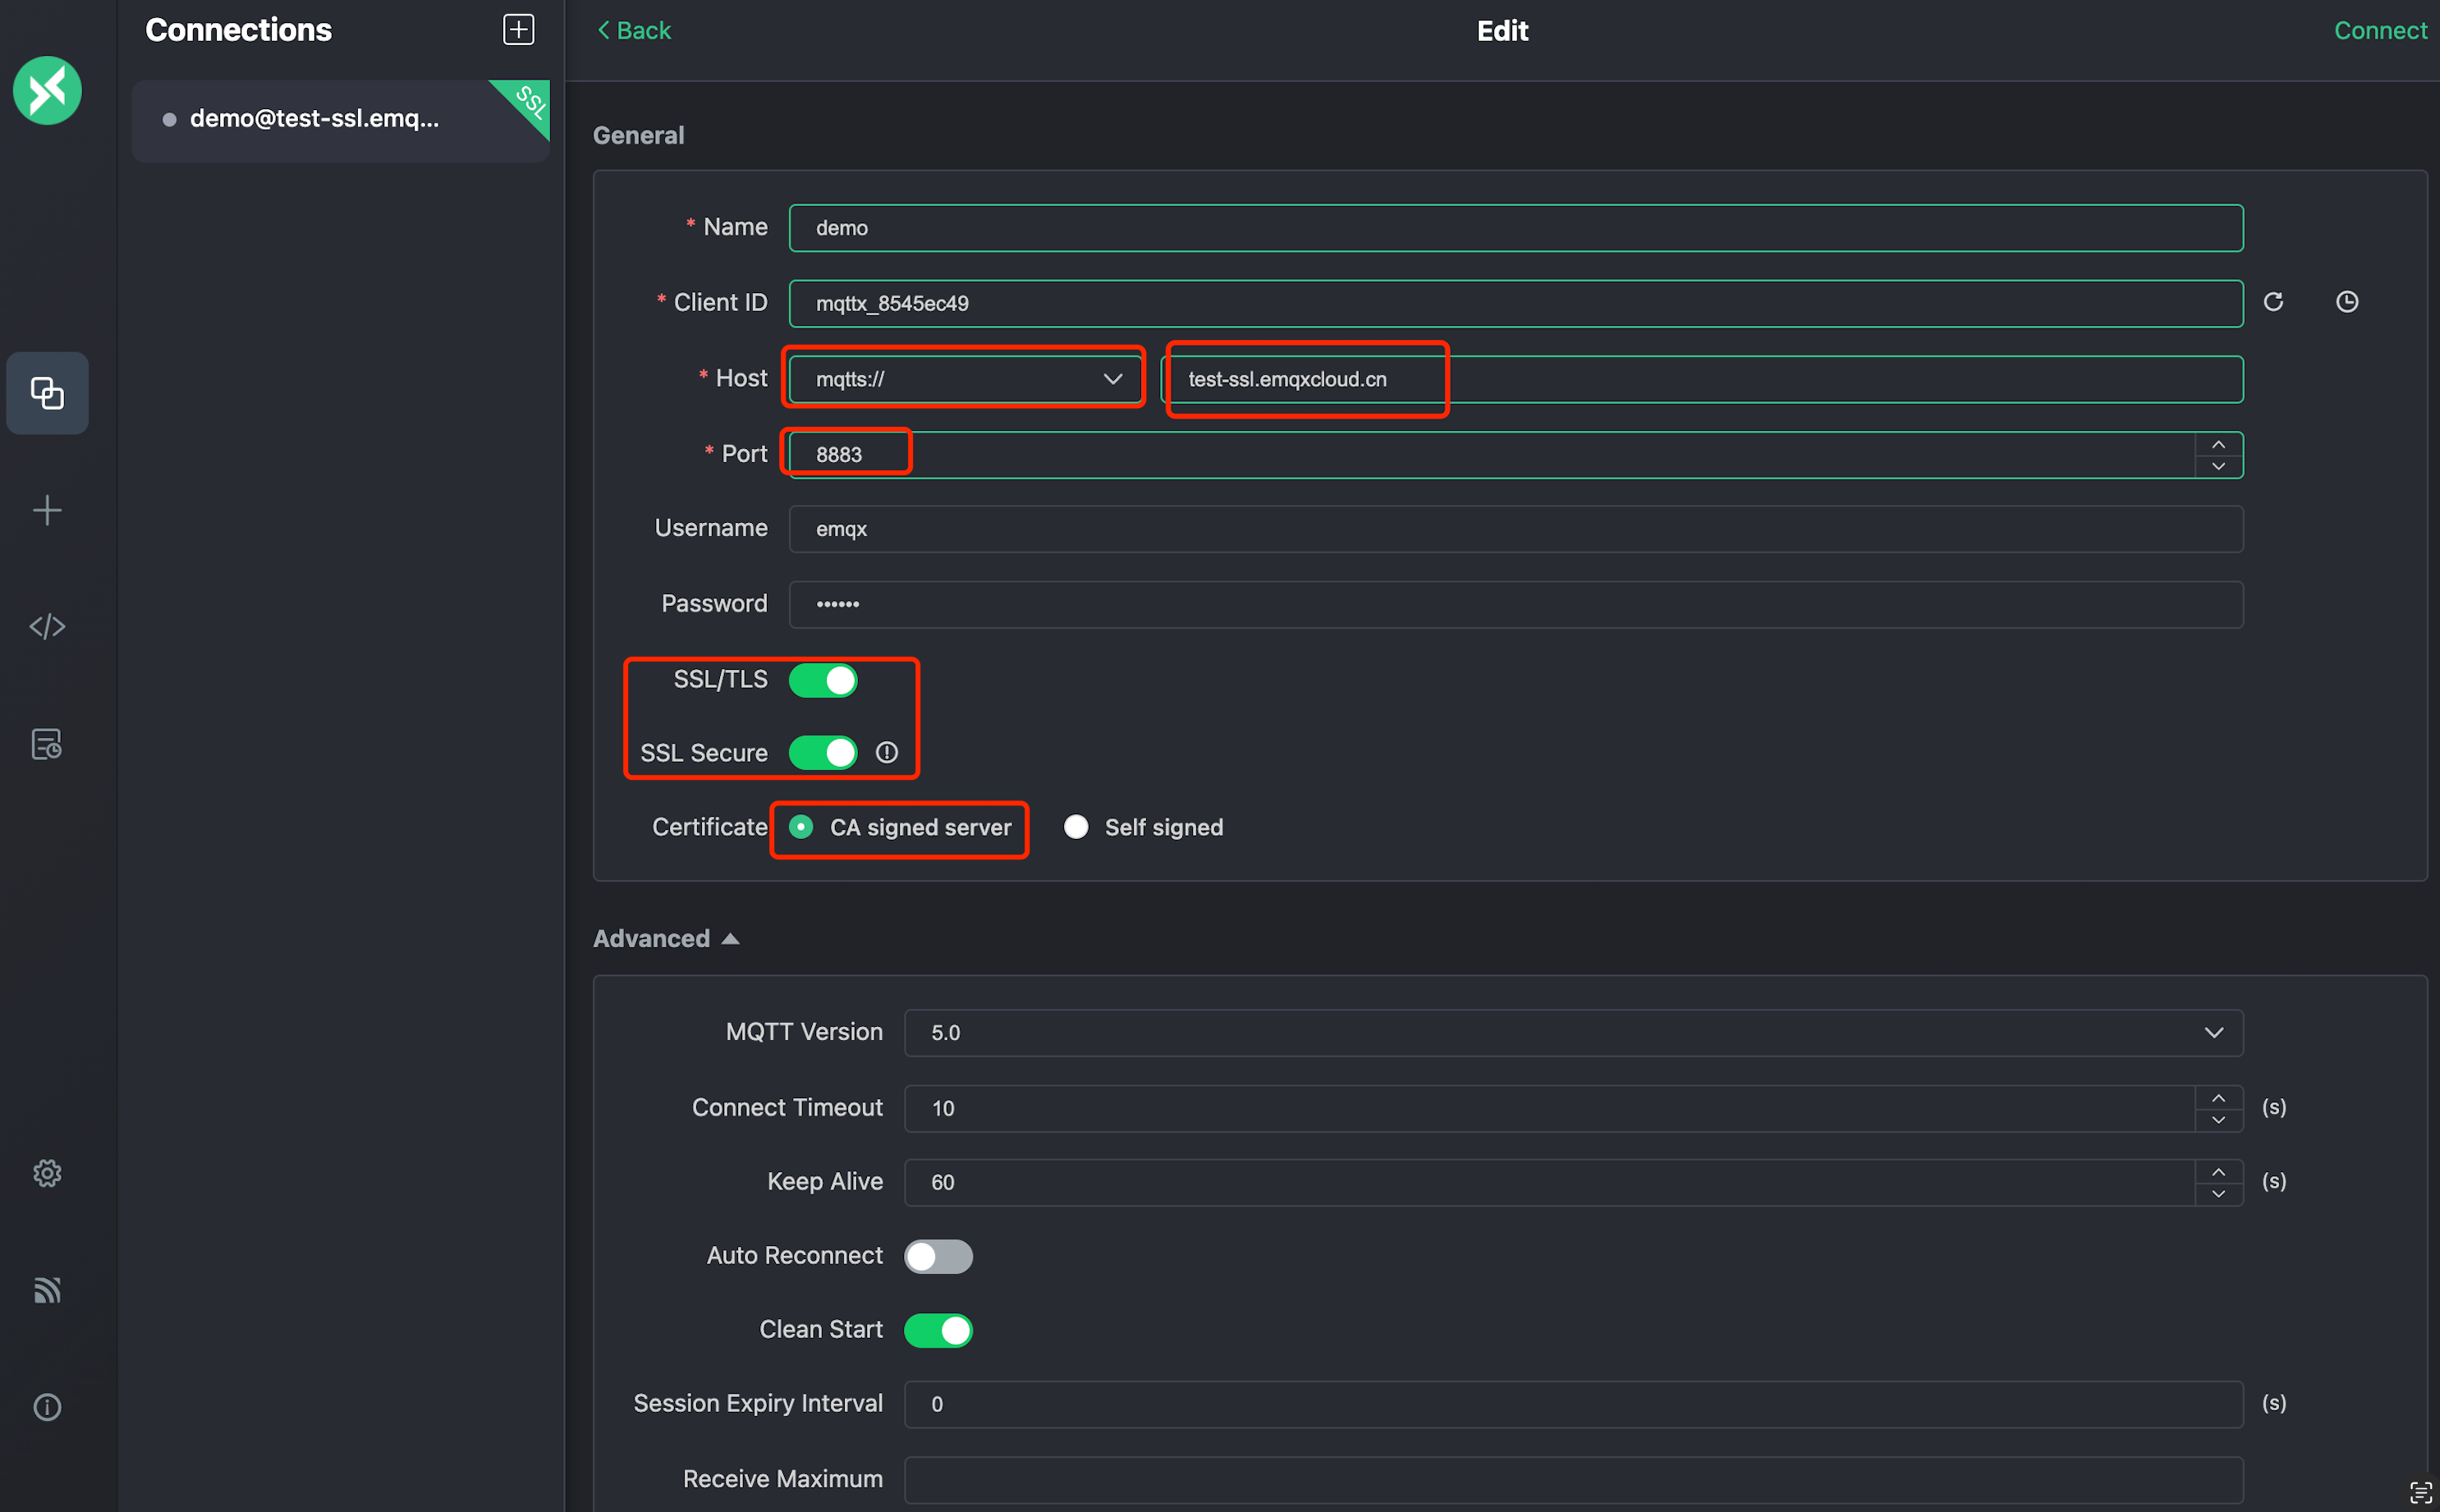Viewport: 2440px width, 1512px height.
Task: Open the About info icon in sidebar
Action: pyautogui.click(x=47, y=1407)
